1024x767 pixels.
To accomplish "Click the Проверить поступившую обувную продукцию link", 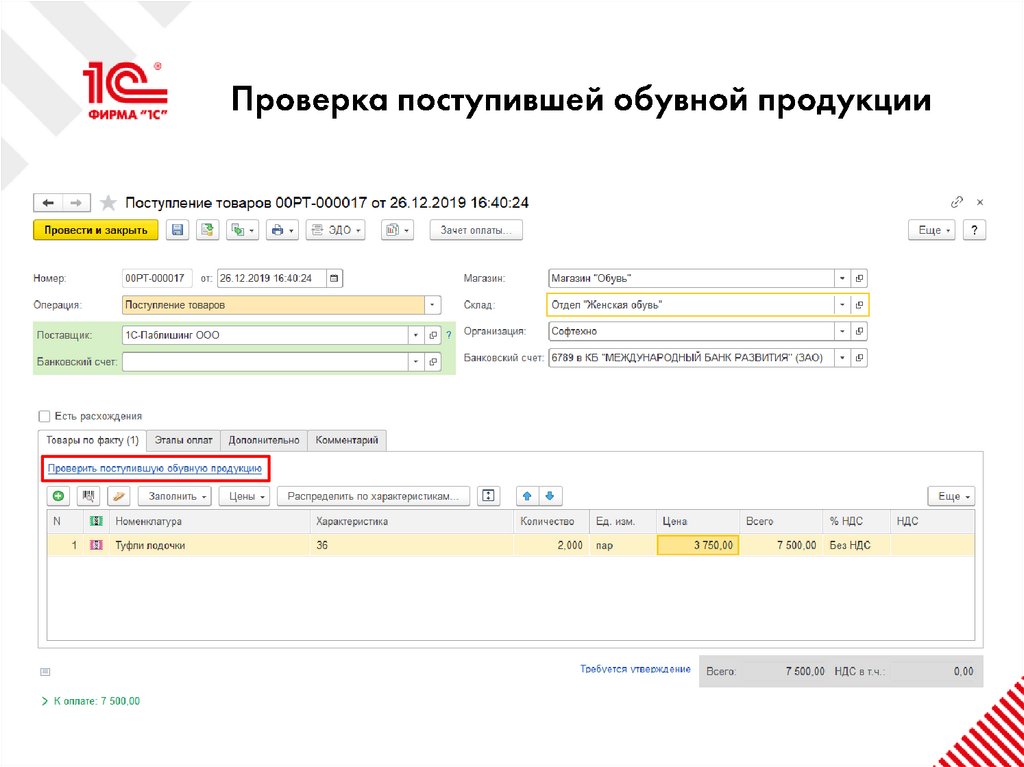I will [155, 468].
